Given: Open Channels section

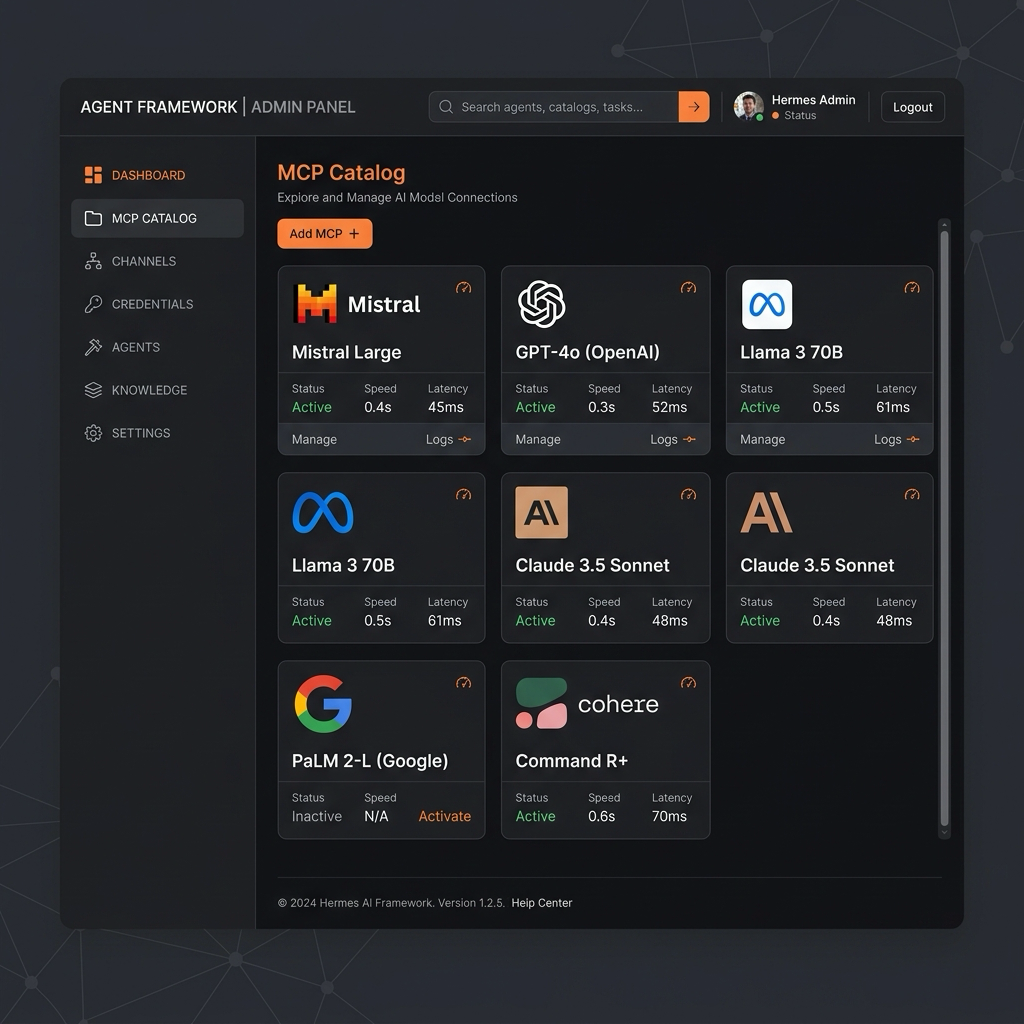Looking at the screenshot, I should click(157, 261).
